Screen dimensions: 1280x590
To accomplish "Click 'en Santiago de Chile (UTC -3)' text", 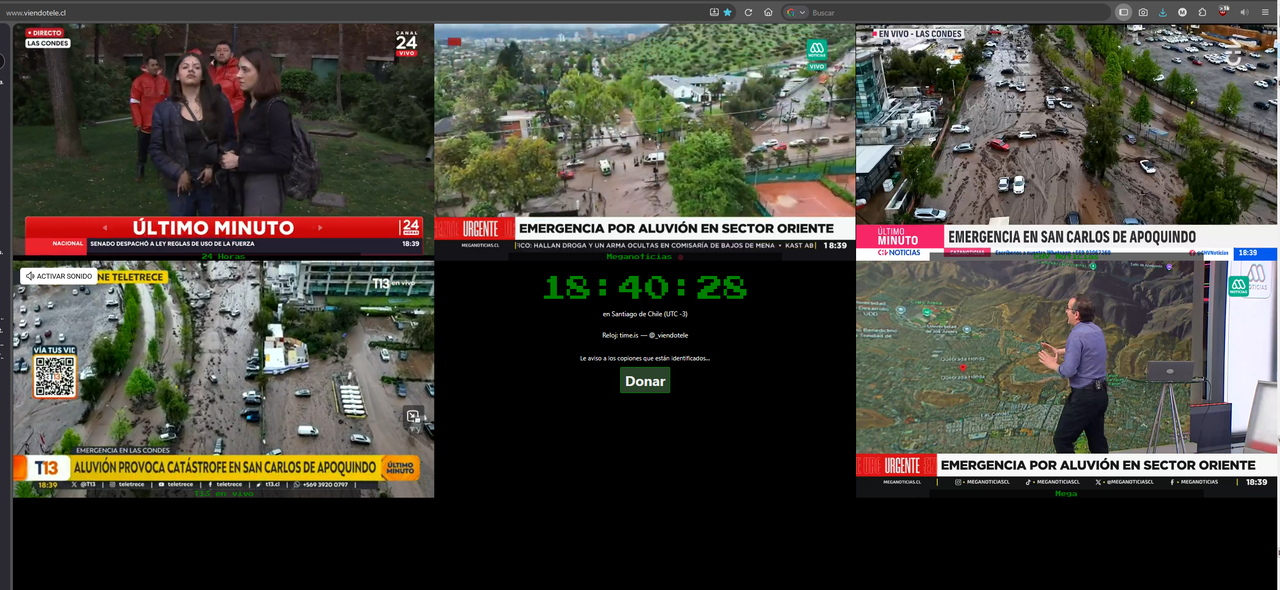I will (645, 314).
